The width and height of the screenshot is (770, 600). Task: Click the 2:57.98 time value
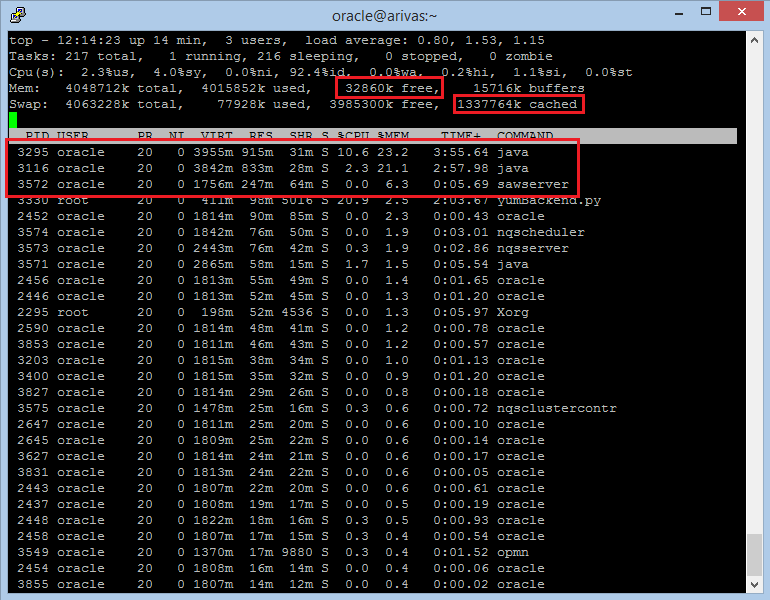[461, 168]
